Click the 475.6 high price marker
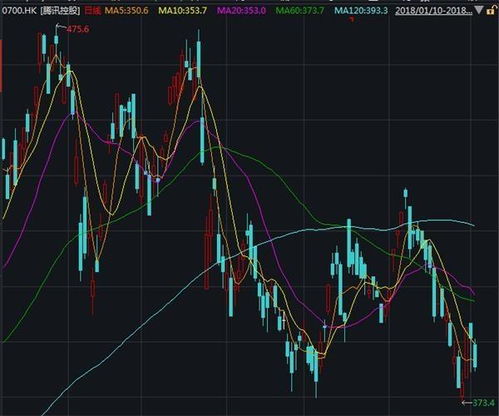The height and width of the screenshot is (416, 499). coord(78,29)
